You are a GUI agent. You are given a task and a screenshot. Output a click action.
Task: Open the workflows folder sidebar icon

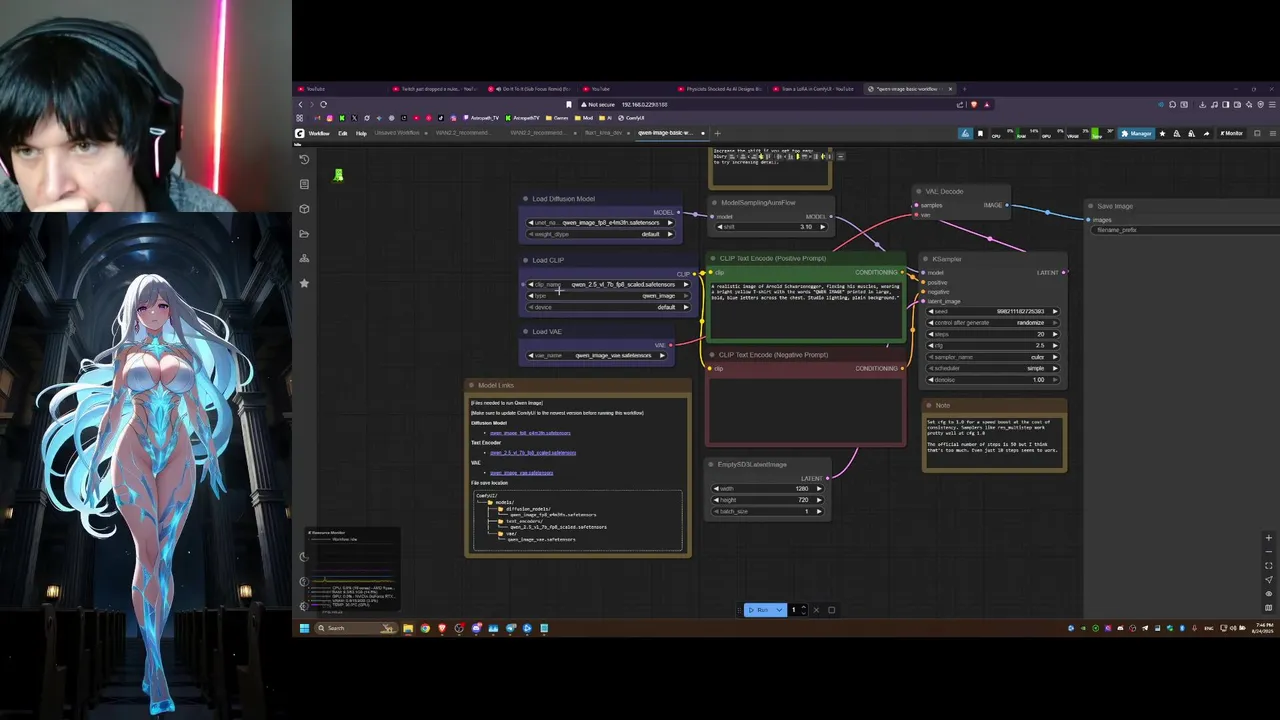[304, 234]
